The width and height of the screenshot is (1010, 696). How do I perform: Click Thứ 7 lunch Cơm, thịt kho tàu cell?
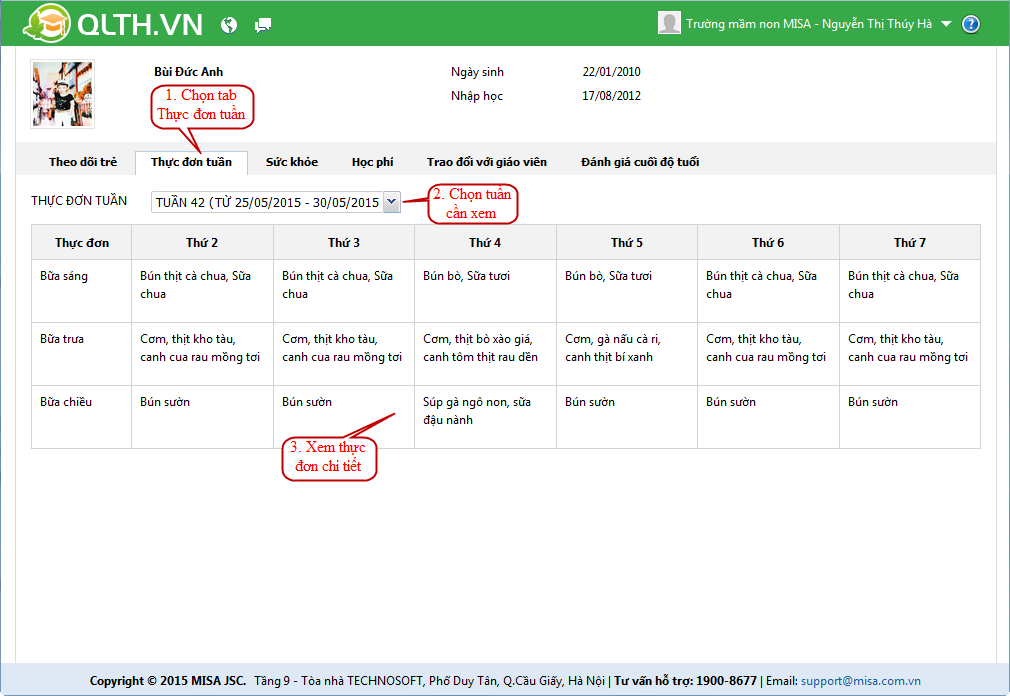pos(910,354)
